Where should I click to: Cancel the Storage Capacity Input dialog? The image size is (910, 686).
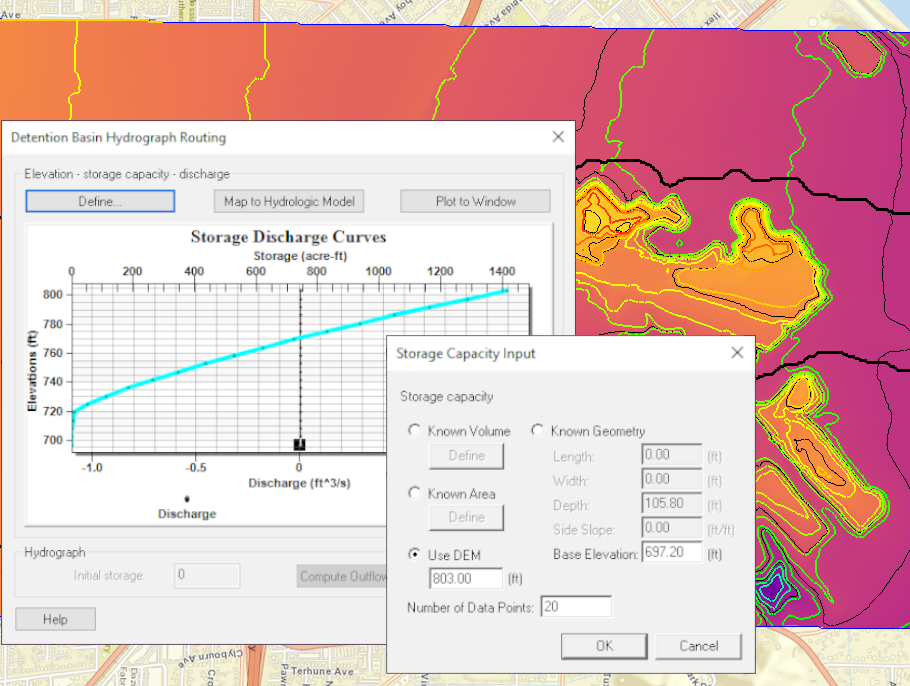click(x=698, y=646)
